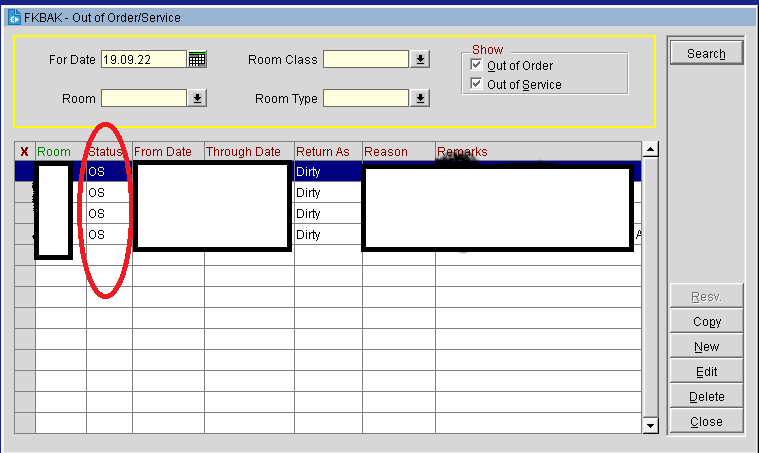Close the Out of Order/Service dialog

(x=706, y=422)
